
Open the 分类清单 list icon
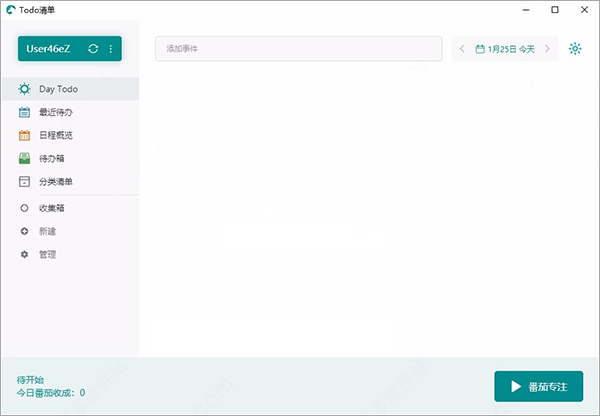pos(24,181)
